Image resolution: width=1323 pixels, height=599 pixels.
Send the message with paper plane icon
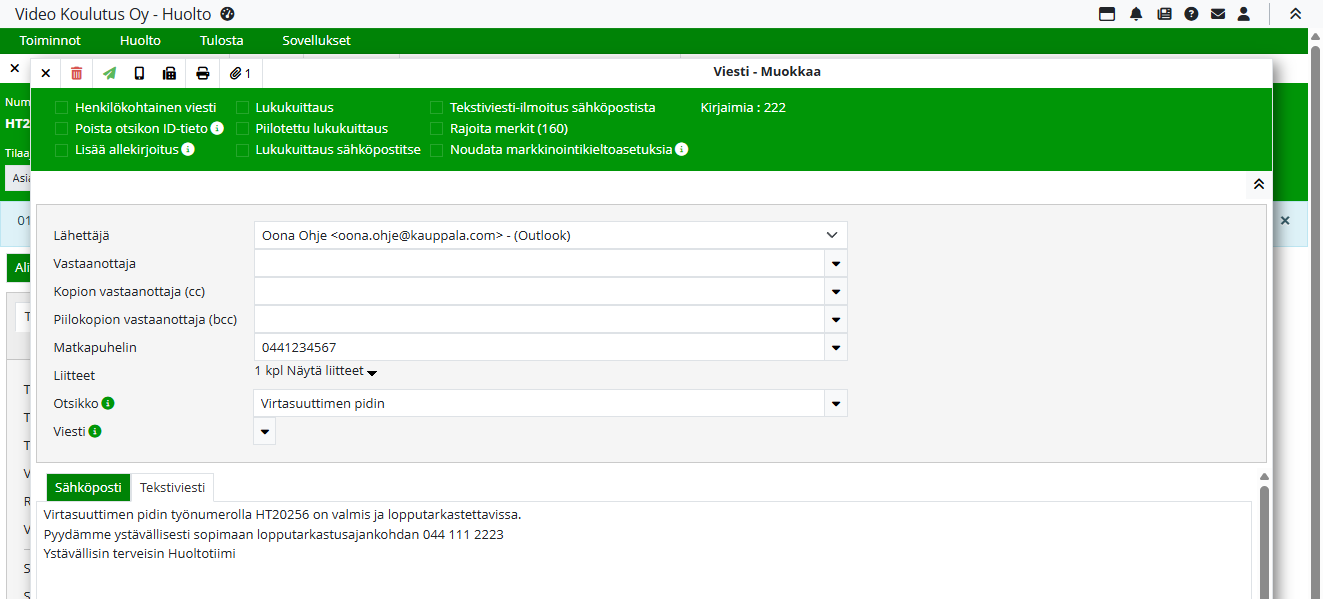[x=109, y=73]
